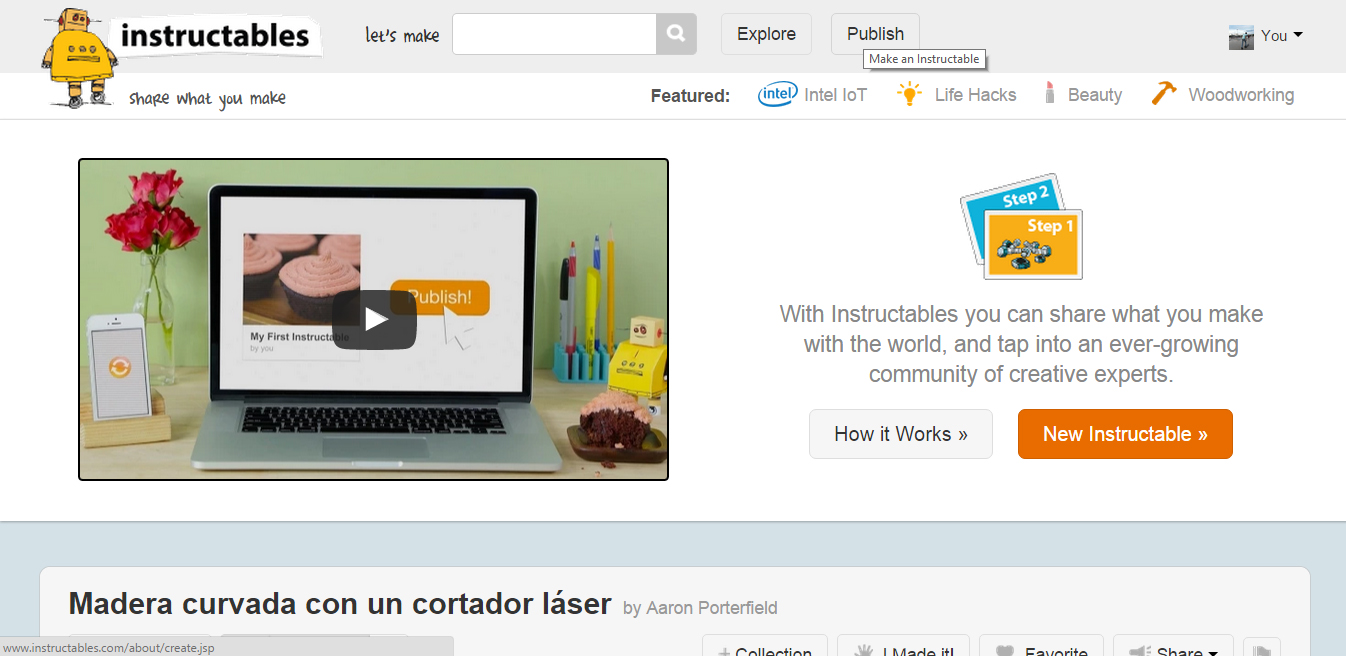Click the video thumbnail laptop image
Image resolution: width=1346 pixels, height=656 pixels.
[373, 320]
